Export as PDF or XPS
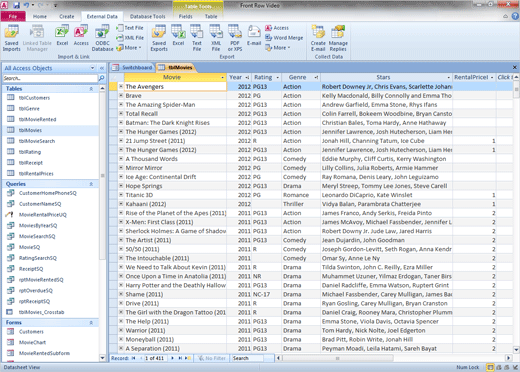This screenshot has height=372, width=520. 235,39
